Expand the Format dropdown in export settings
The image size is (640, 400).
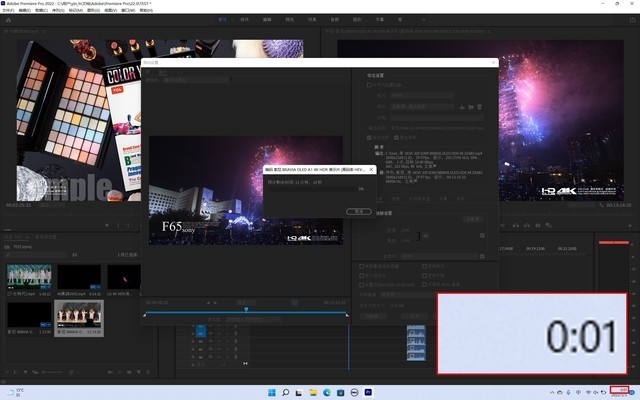point(420,96)
